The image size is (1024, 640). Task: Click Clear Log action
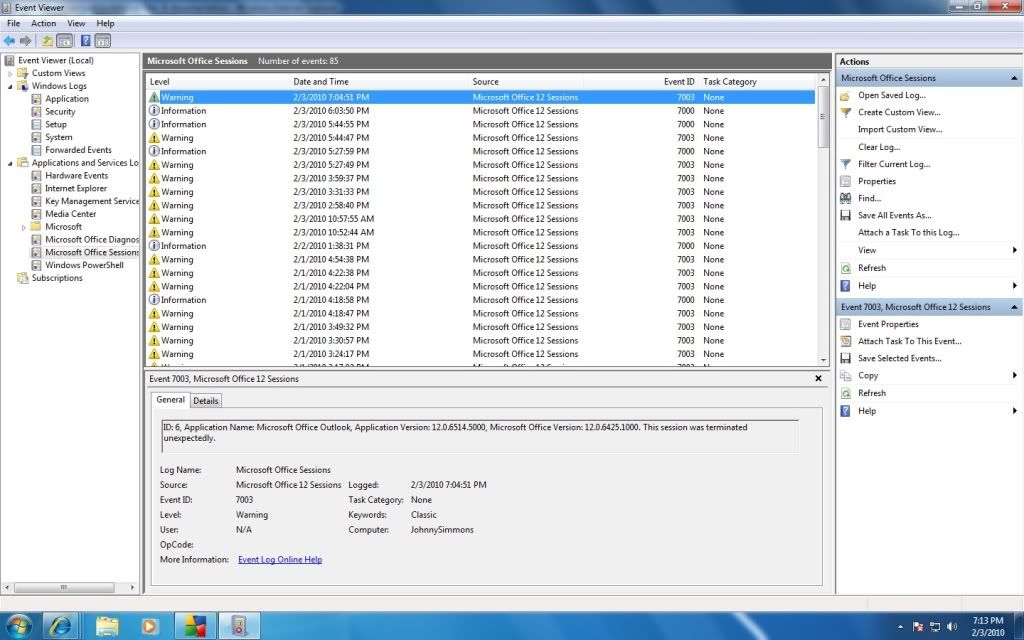[878, 147]
